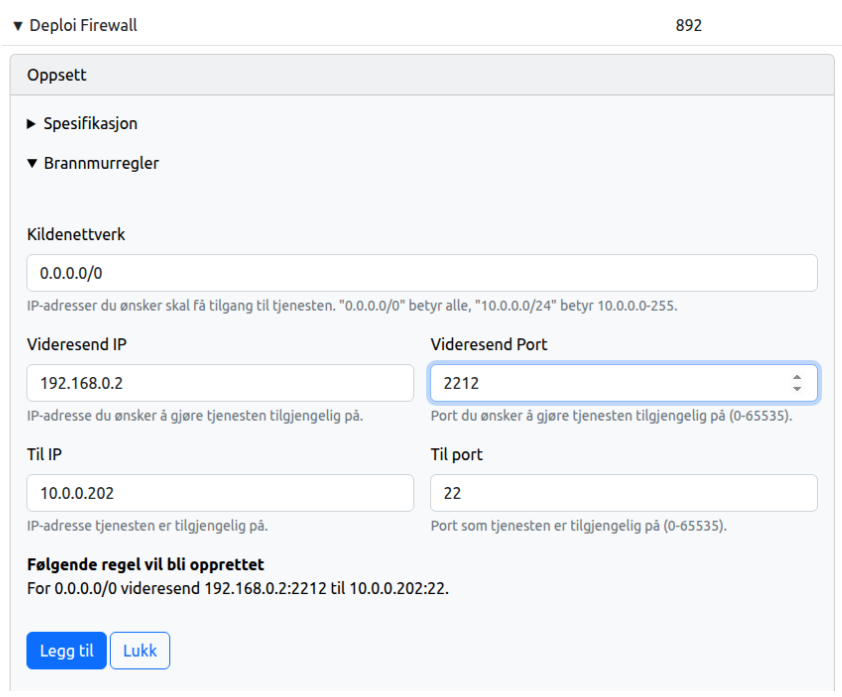
Task: Click the rule summary text line
Action: point(238,589)
